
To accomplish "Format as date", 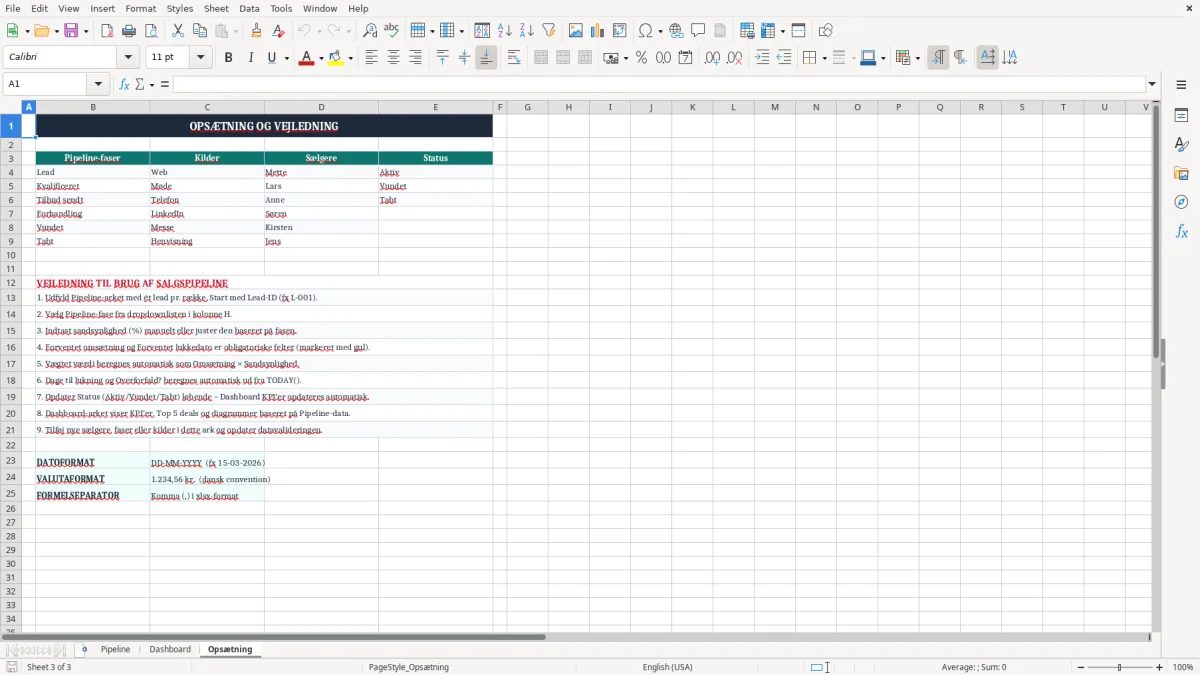I will click(685, 58).
